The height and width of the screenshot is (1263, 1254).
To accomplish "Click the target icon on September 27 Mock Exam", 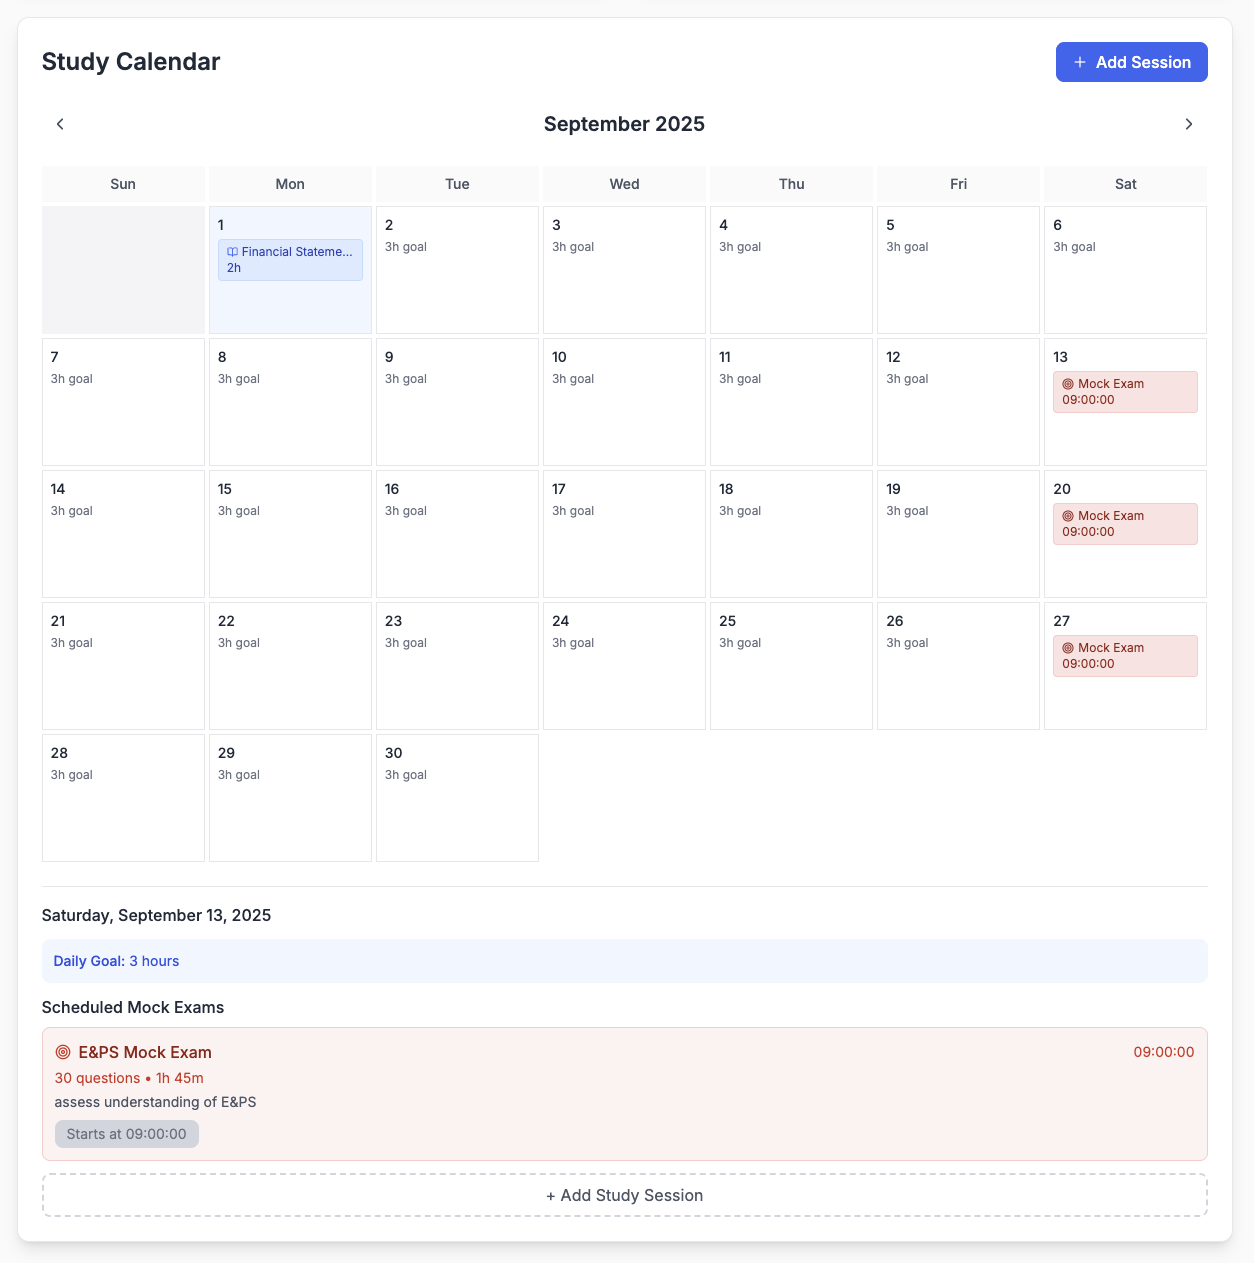I will [1067, 647].
